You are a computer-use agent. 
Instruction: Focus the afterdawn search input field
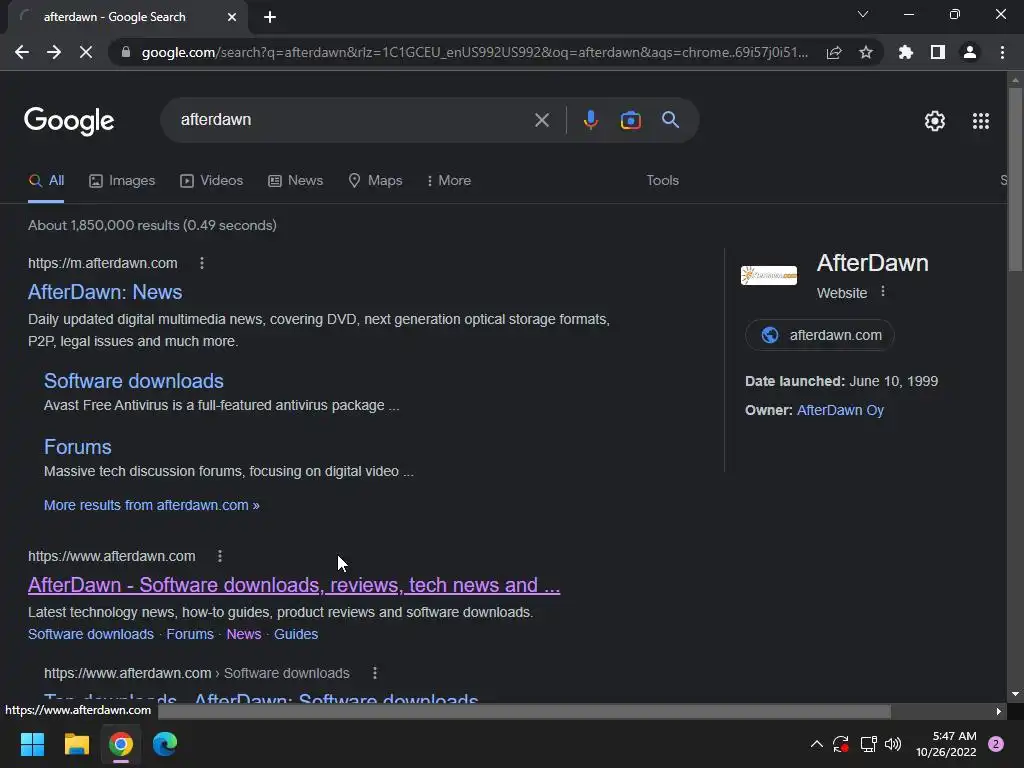tap(353, 120)
